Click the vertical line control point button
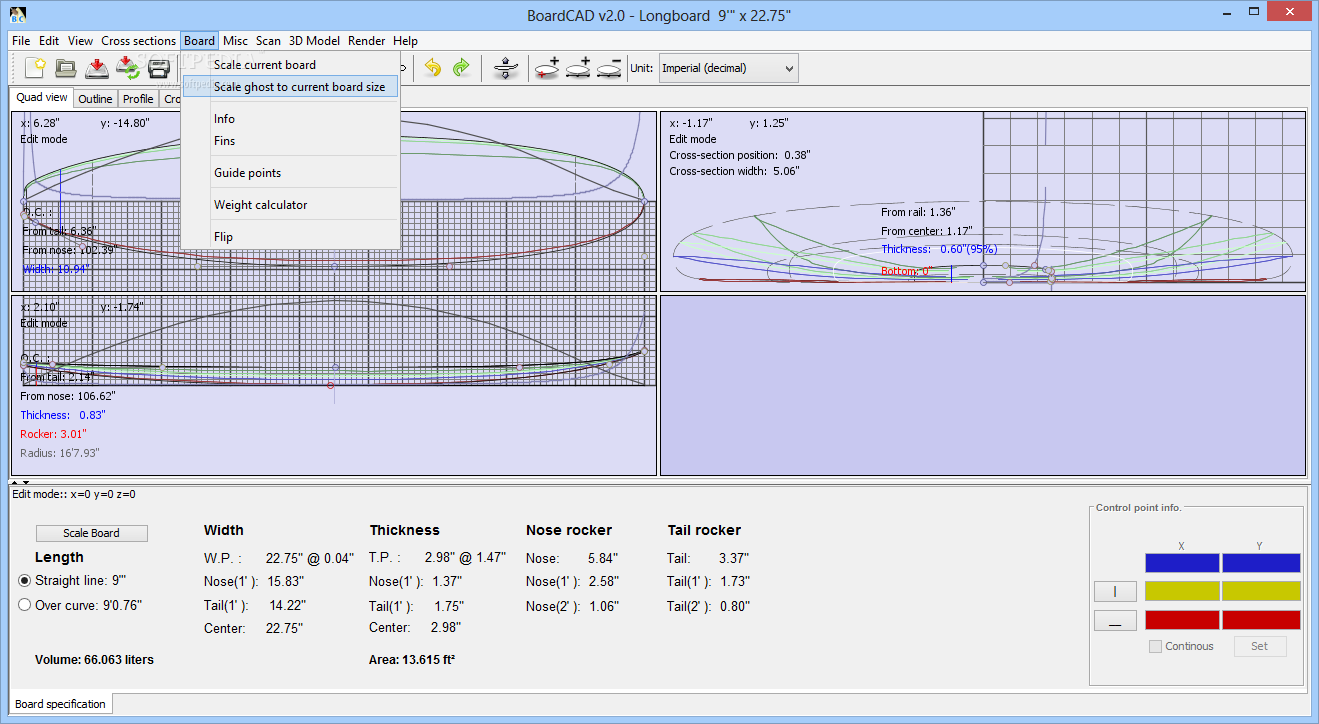 pyautogui.click(x=1115, y=591)
